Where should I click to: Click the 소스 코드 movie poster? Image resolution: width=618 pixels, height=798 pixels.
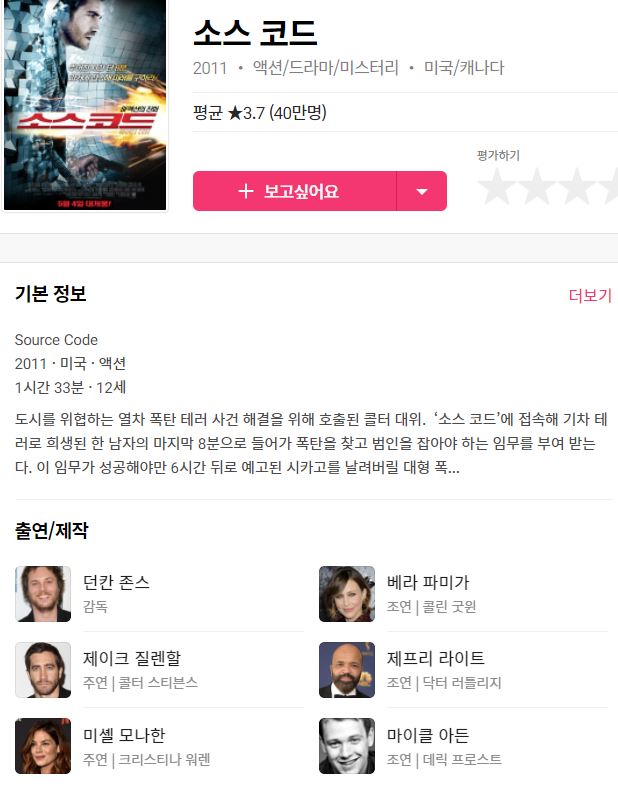[x=85, y=104]
